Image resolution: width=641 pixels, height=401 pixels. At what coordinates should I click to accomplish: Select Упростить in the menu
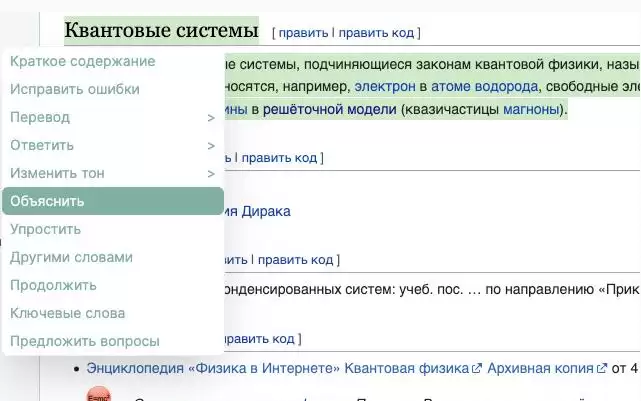pyautogui.click(x=113, y=229)
